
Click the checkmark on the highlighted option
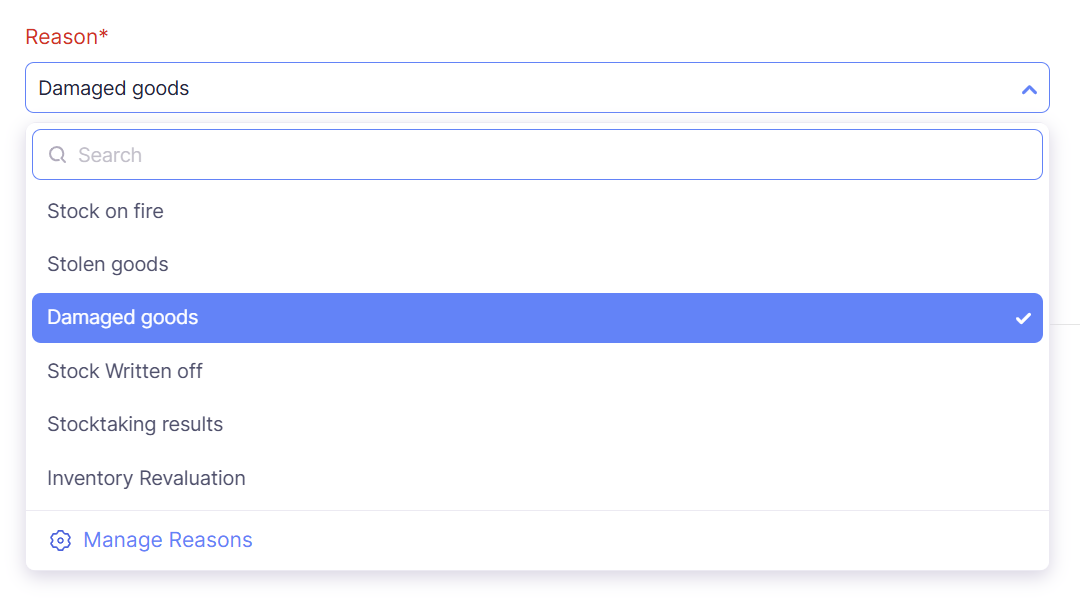pyautogui.click(x=1023, y=318)
